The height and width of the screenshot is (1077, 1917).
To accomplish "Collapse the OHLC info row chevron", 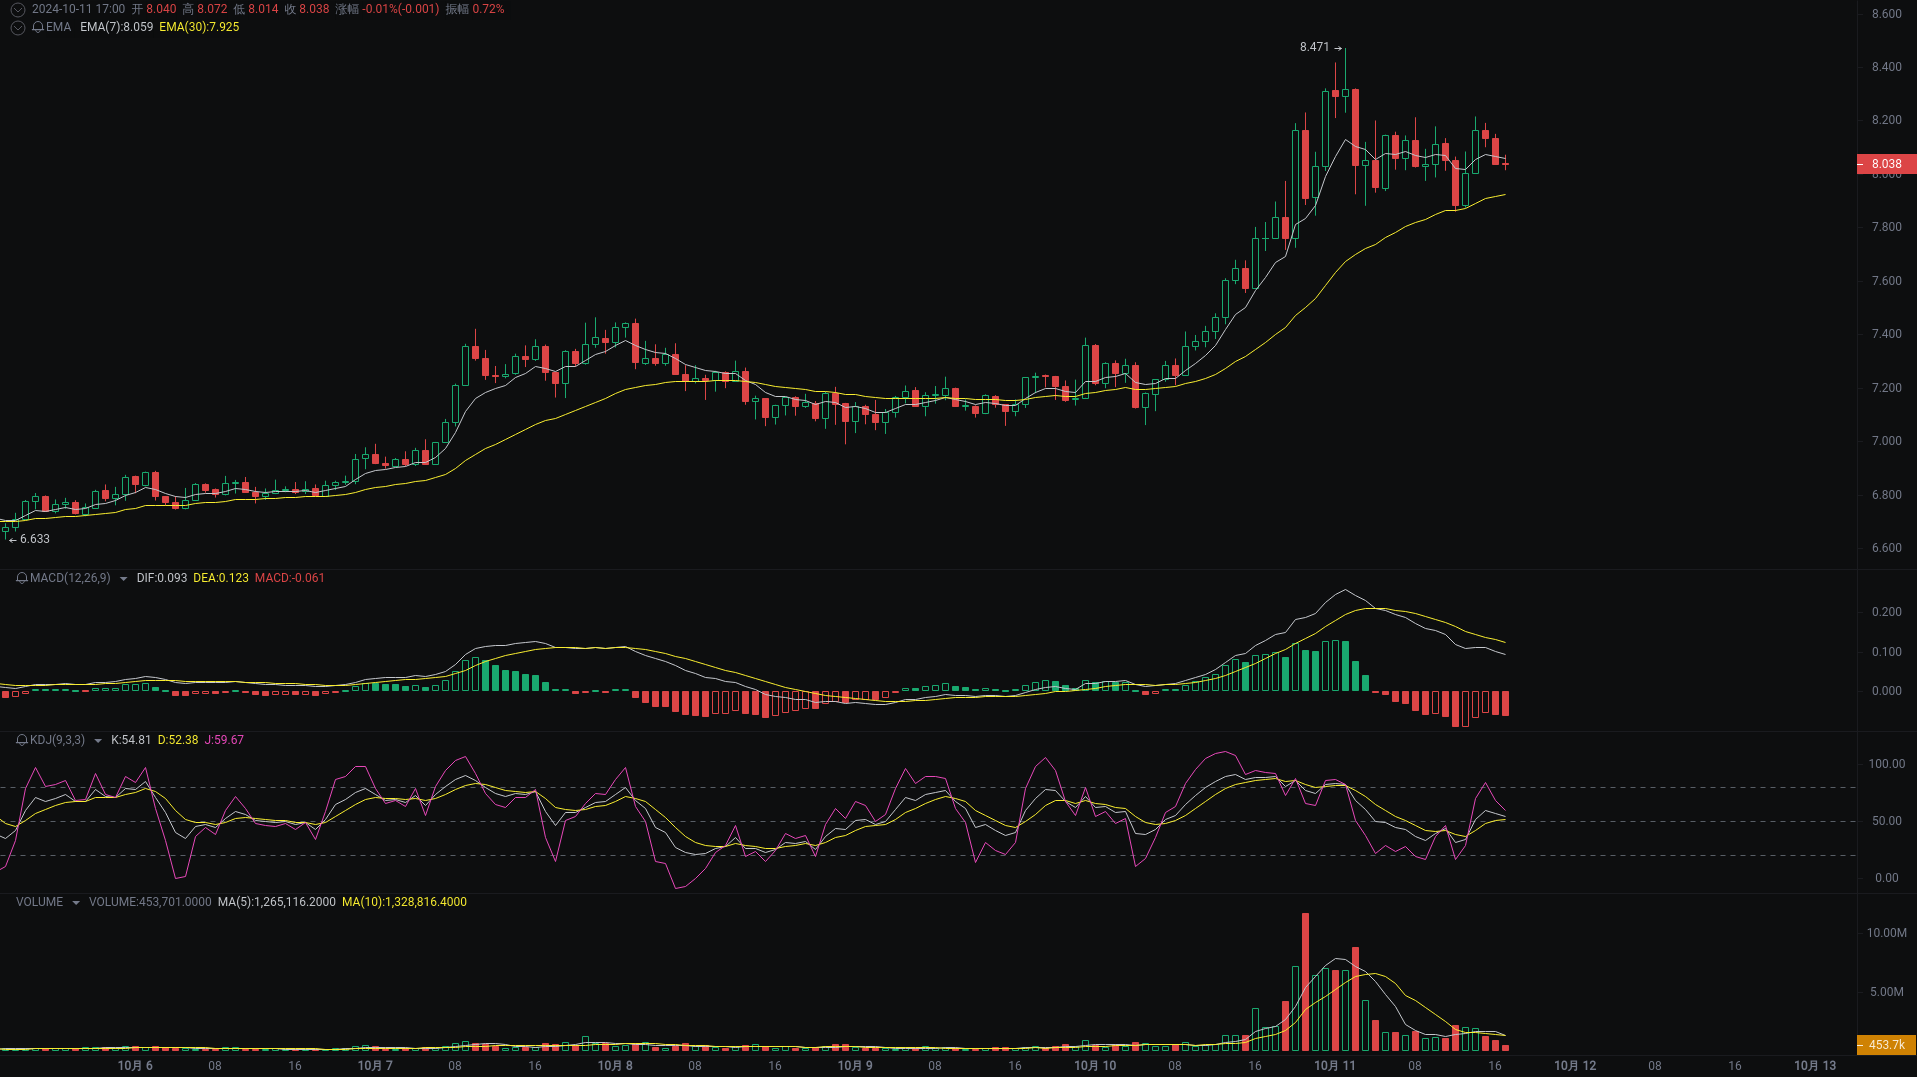I will click(x=17, y=9).
